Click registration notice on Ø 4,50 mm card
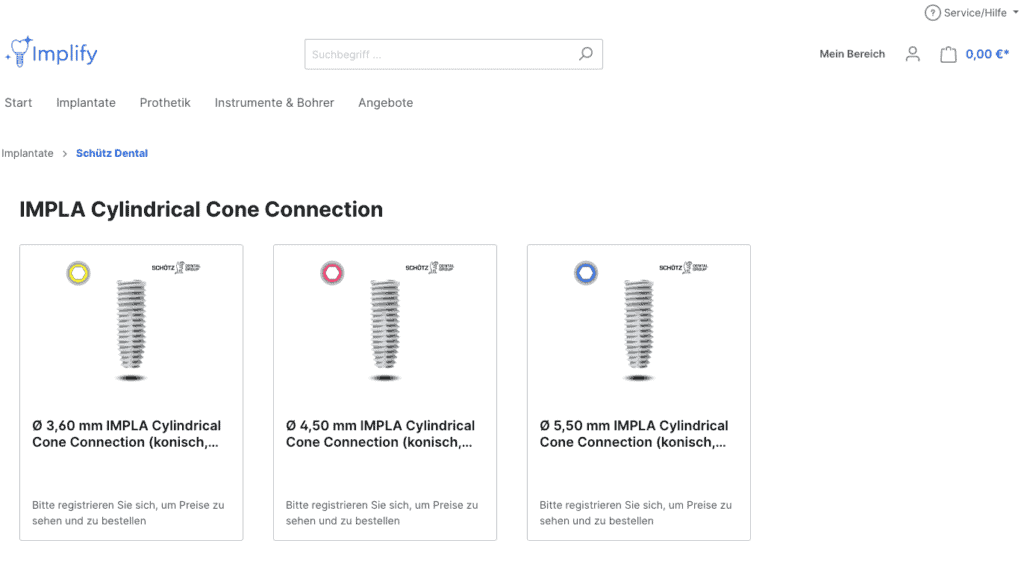The image size is (1024, 561). [382, 513]
